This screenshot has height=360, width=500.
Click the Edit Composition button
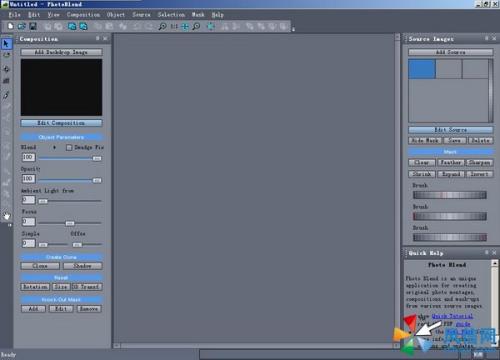(x=61, y=123)
